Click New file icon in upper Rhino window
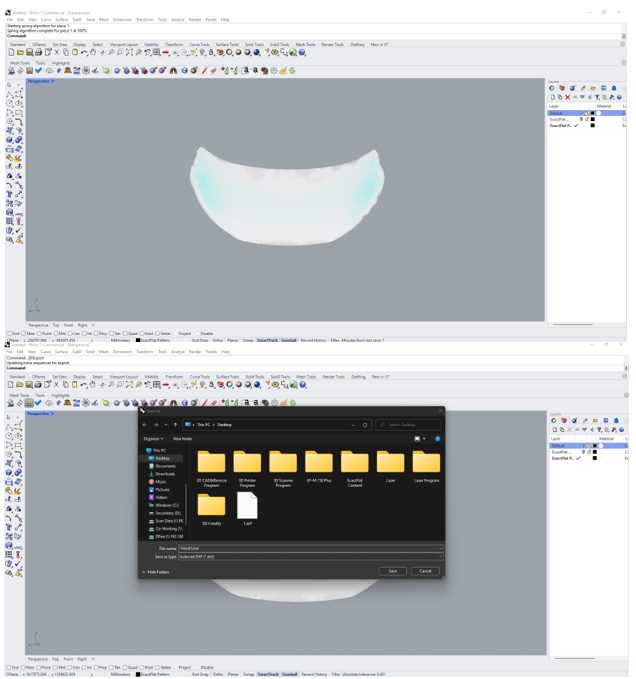This screenshot has height=679, width=636. point(11,52)
